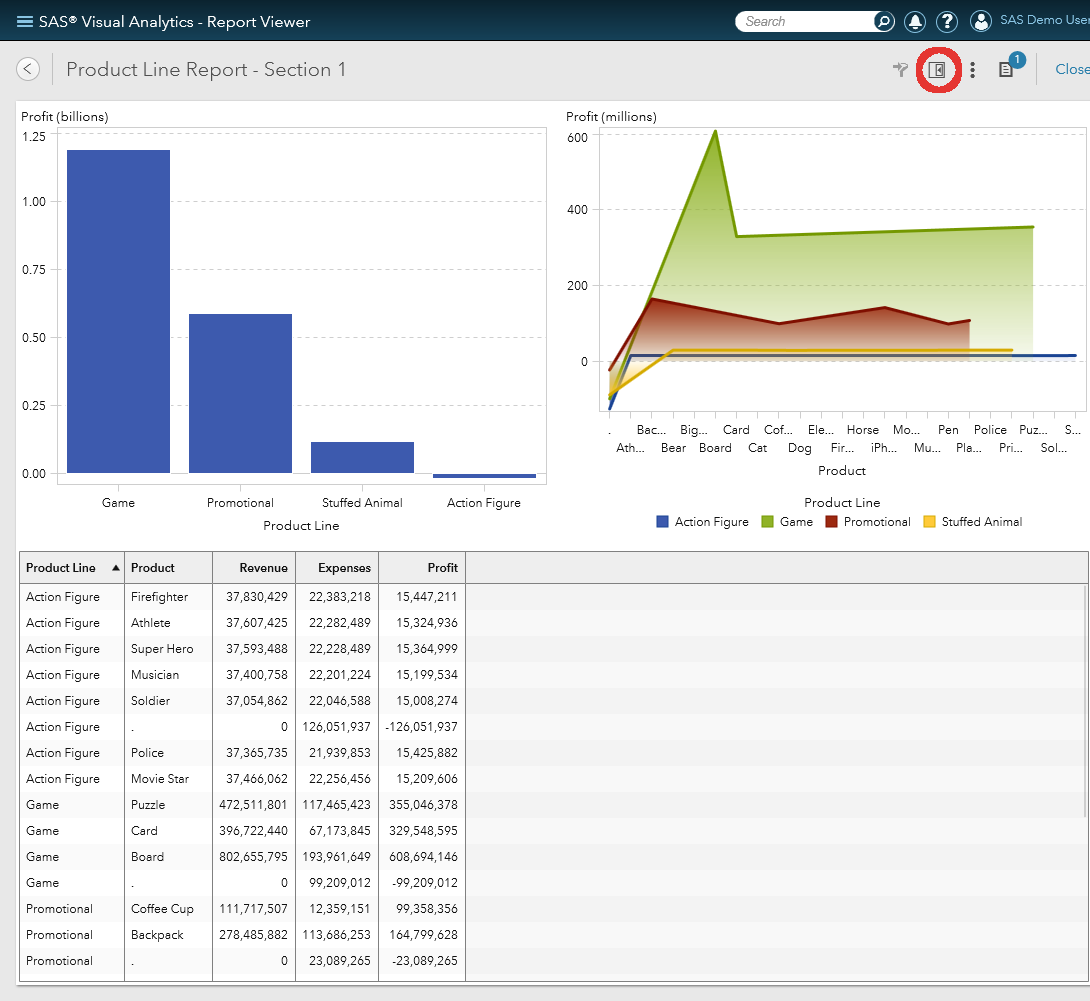The image size is (1090, 1001).
Task: Click the grayed guided-analysis arrow icon
Action: tap(899, 69)
